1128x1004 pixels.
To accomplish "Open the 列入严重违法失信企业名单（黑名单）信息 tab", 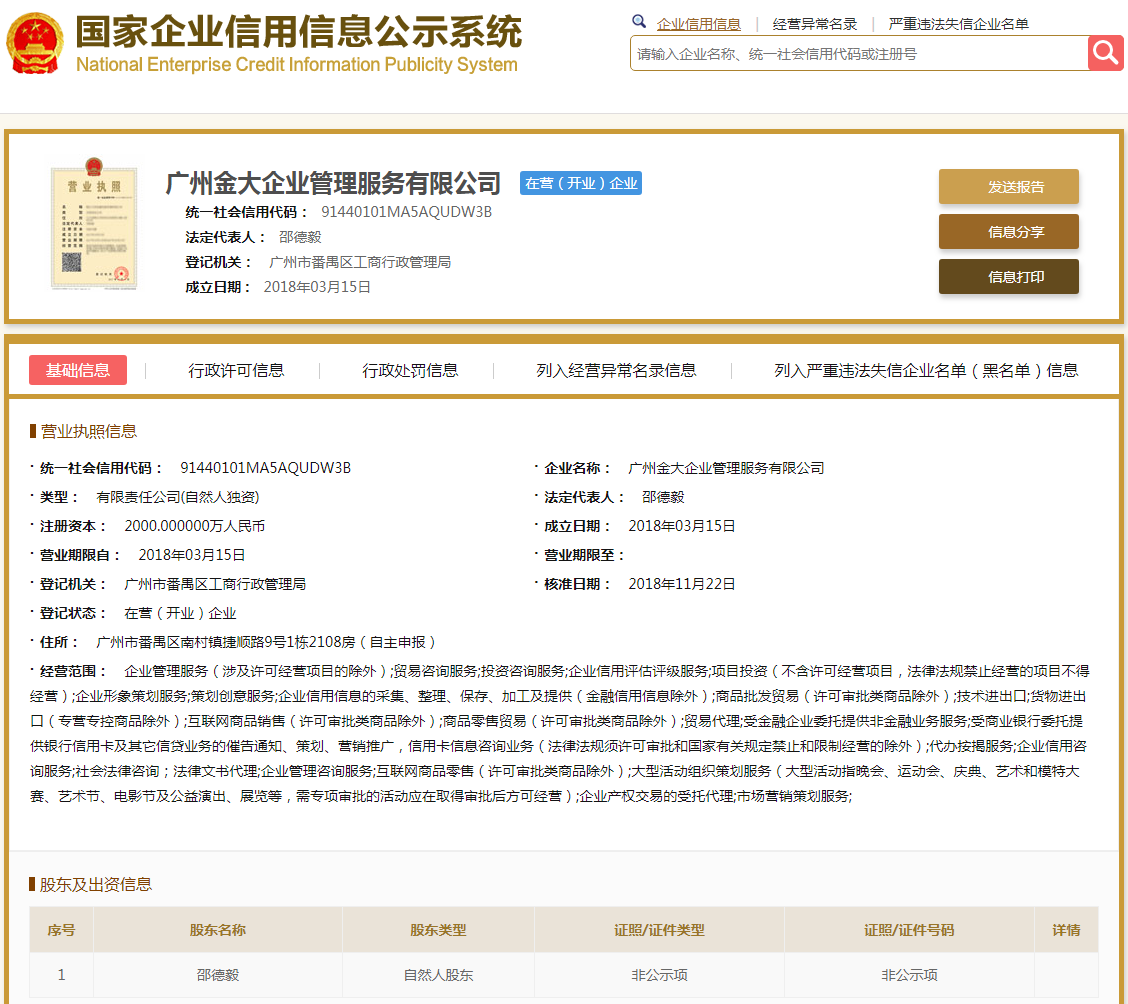I will tap(926, 370).
